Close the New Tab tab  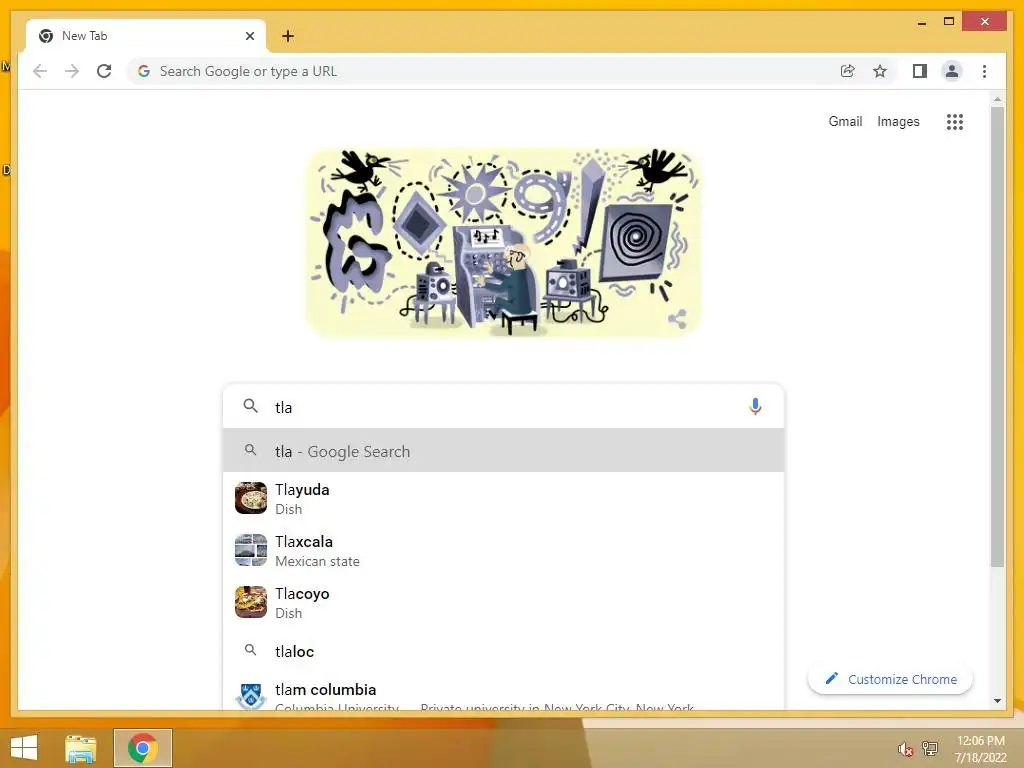click(x=249, y=36)
